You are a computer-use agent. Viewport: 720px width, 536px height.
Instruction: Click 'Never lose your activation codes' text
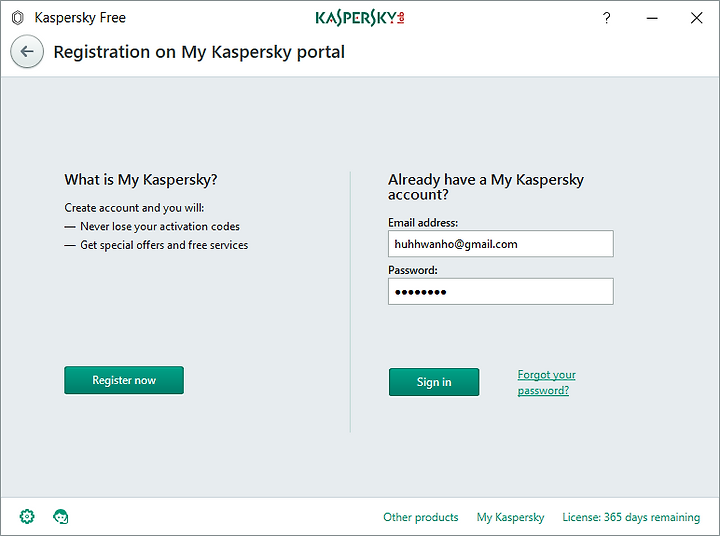[x=160, y=226]
